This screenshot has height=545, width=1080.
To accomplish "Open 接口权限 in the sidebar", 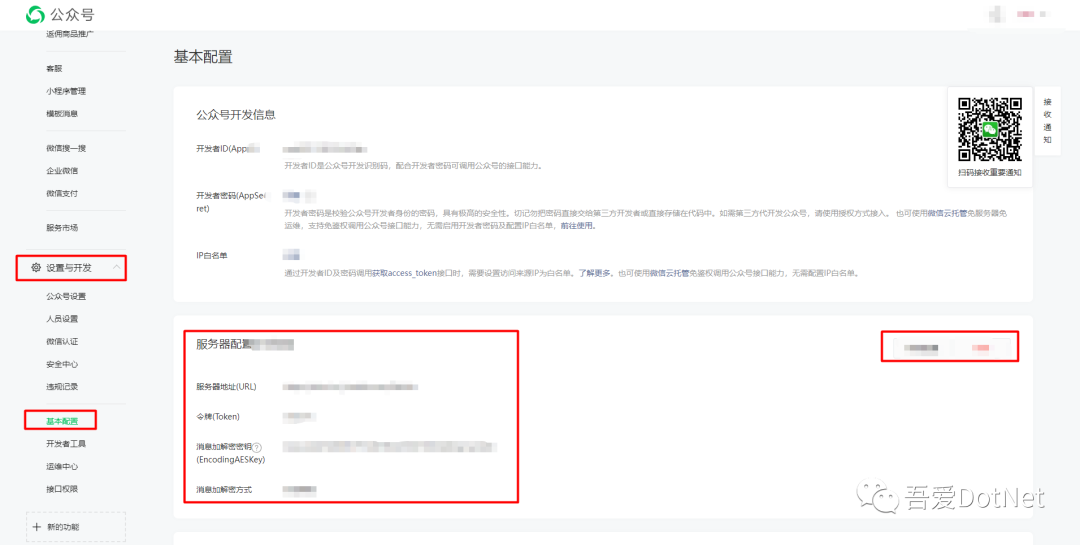I will point(62,489).
